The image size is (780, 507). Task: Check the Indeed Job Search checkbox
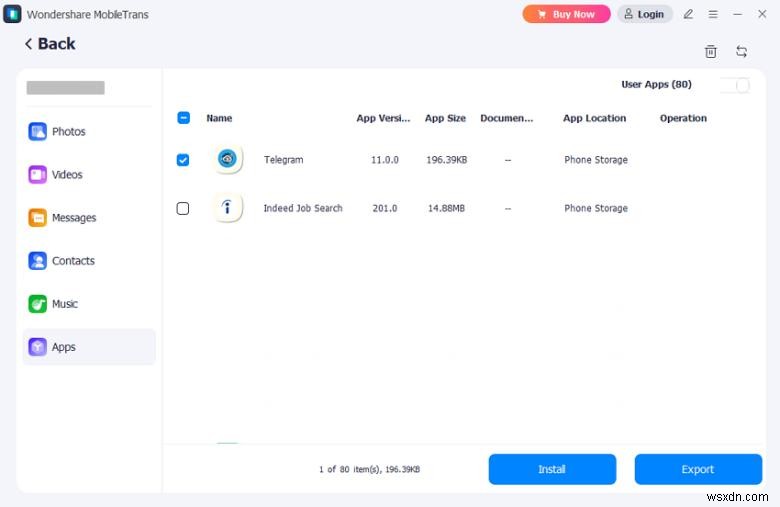tap(183, 208)
